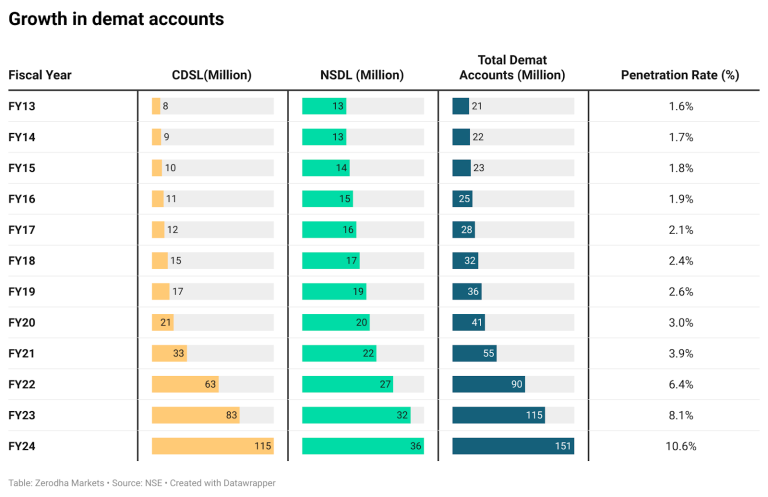Click the FY24 CDSL bar showing 115
The height and width of the screenshot is (497, 768).
212,446
